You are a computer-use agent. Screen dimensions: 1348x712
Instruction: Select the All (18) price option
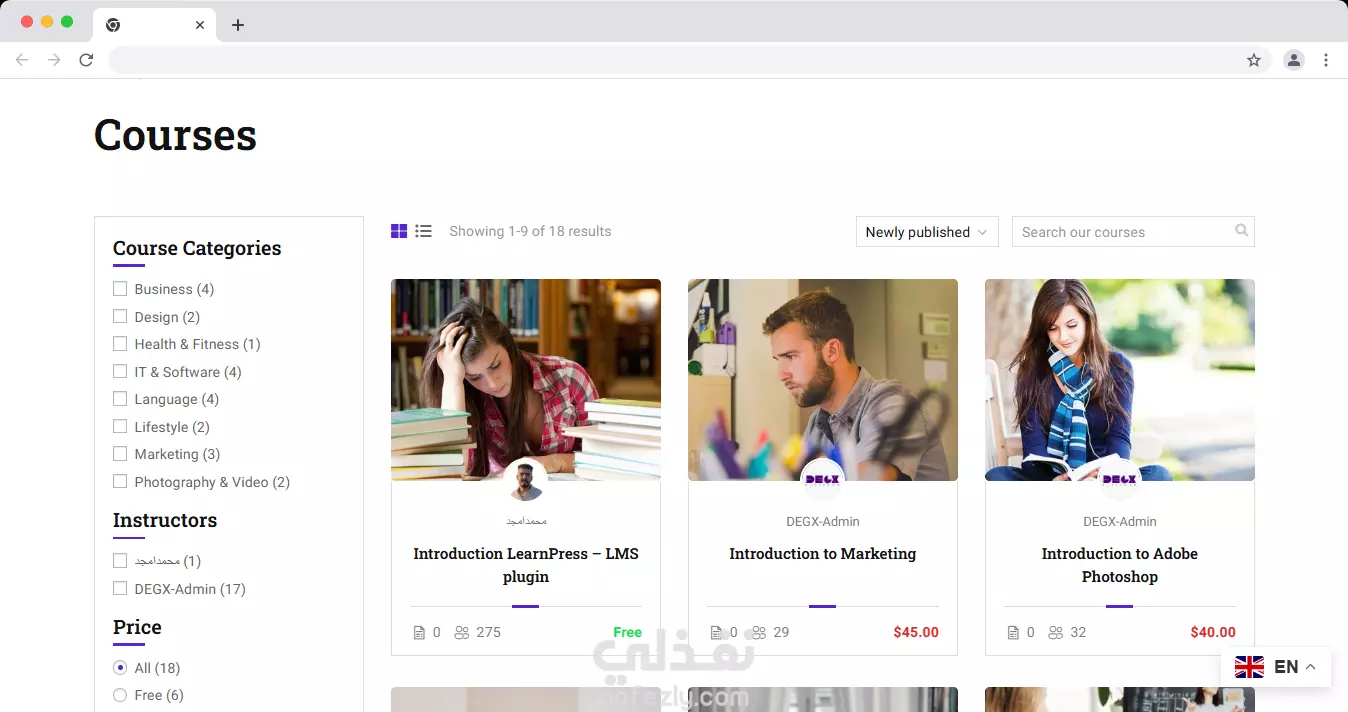(x=120, y=668)
